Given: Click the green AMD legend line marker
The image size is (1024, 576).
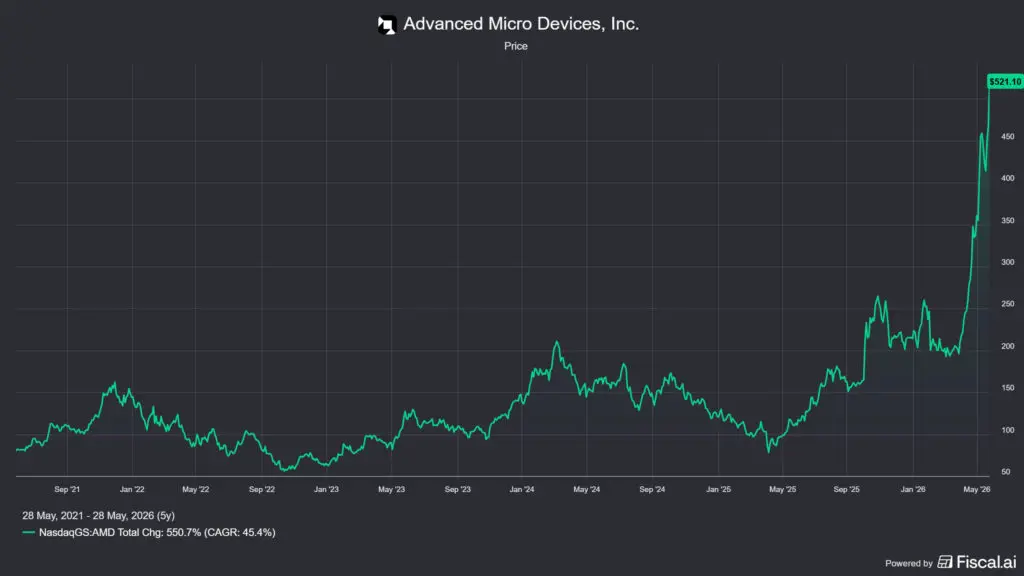Looking at the screenshot, I should tap(28, 532).
